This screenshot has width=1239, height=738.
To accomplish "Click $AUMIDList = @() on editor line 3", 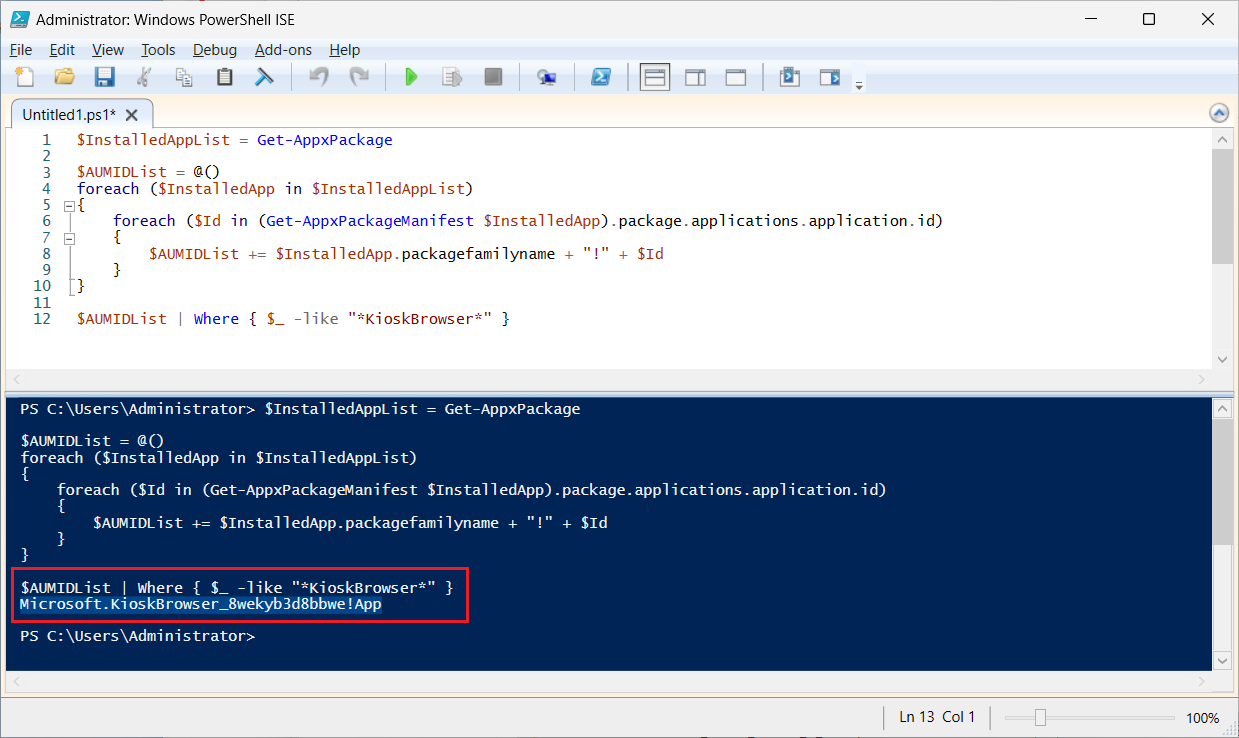I will pyautogui.click(x=148, y=172).
